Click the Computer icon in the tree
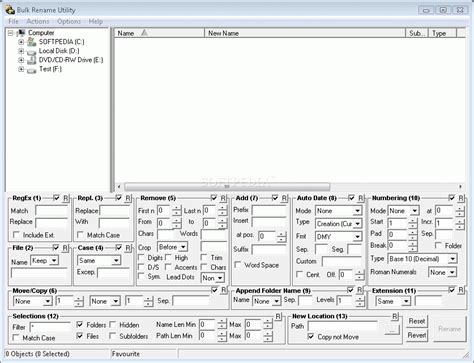 (x=21, y=33)
